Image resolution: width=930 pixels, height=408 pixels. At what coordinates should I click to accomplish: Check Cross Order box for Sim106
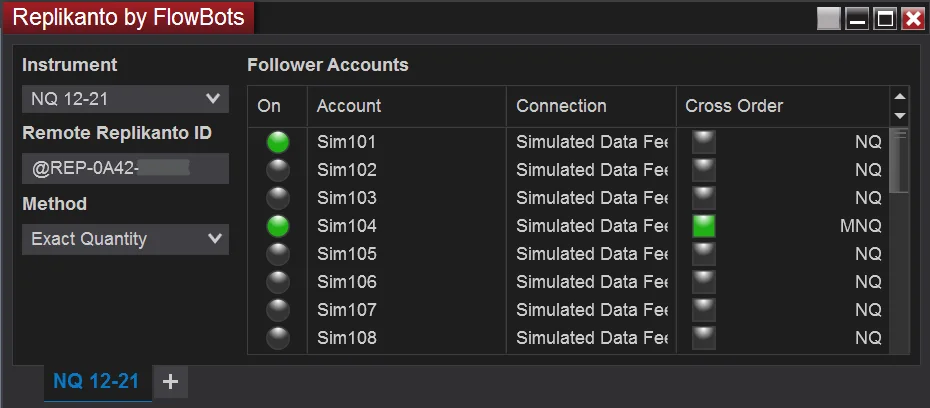(x=704, y=282)
